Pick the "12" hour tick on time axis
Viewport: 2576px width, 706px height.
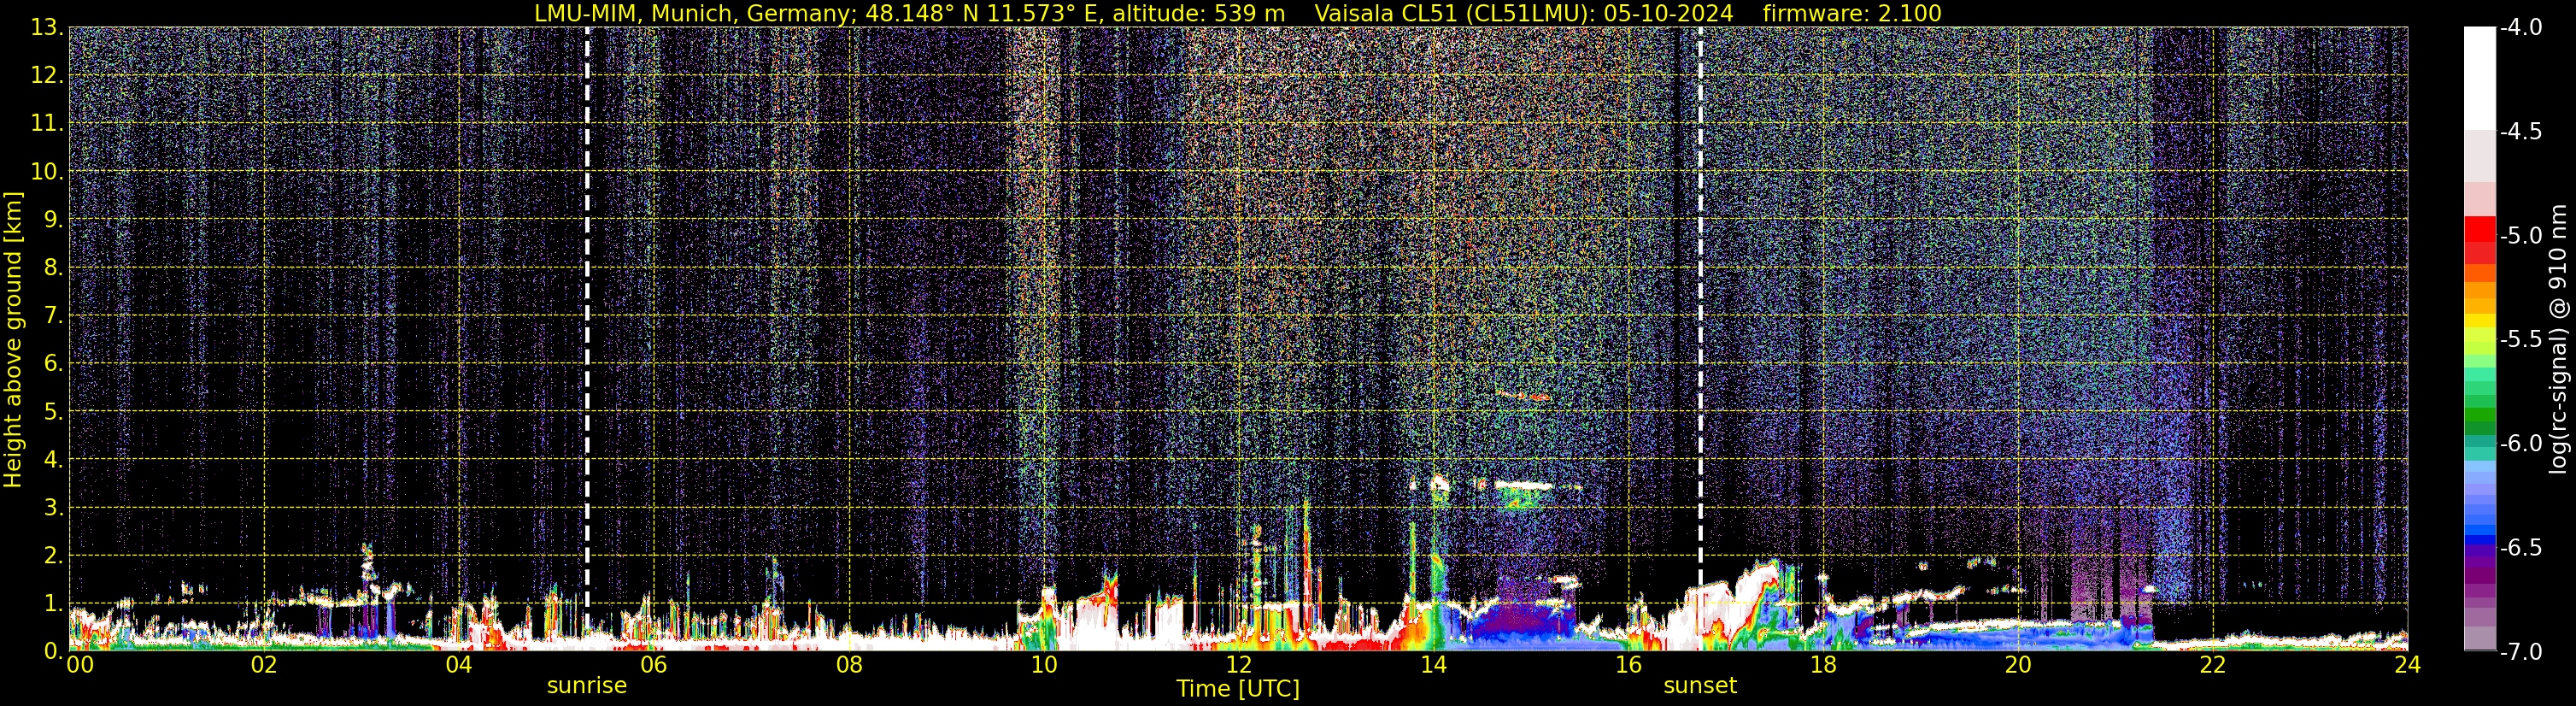(1239, 666)
